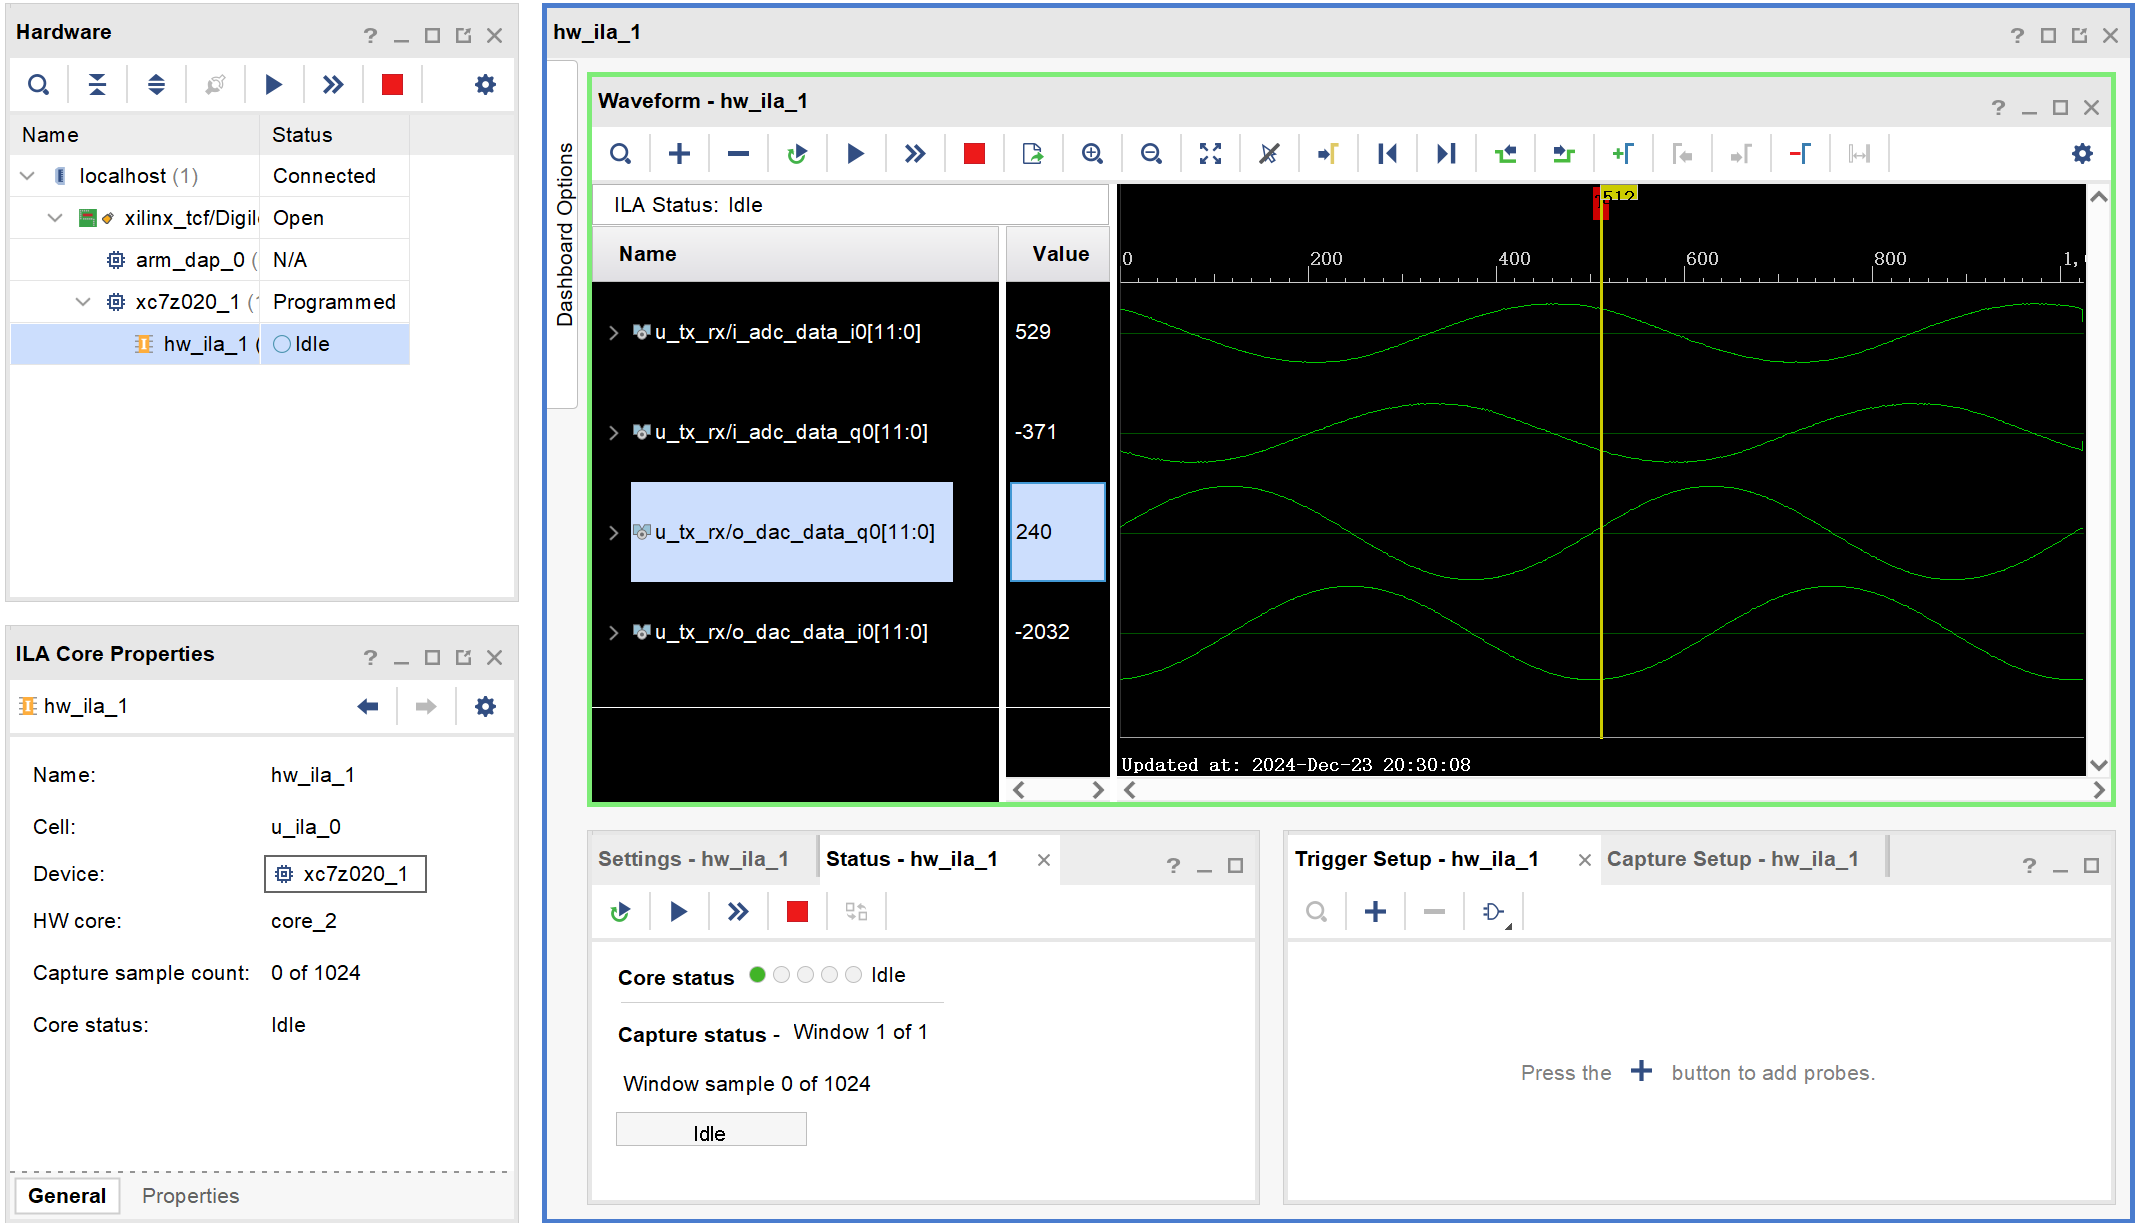Image resolution: width=2136 pixels, height=1223 pixels.
Task: Open the General tab in ILA Core Properties
Action: click(x=67, y=1196)
